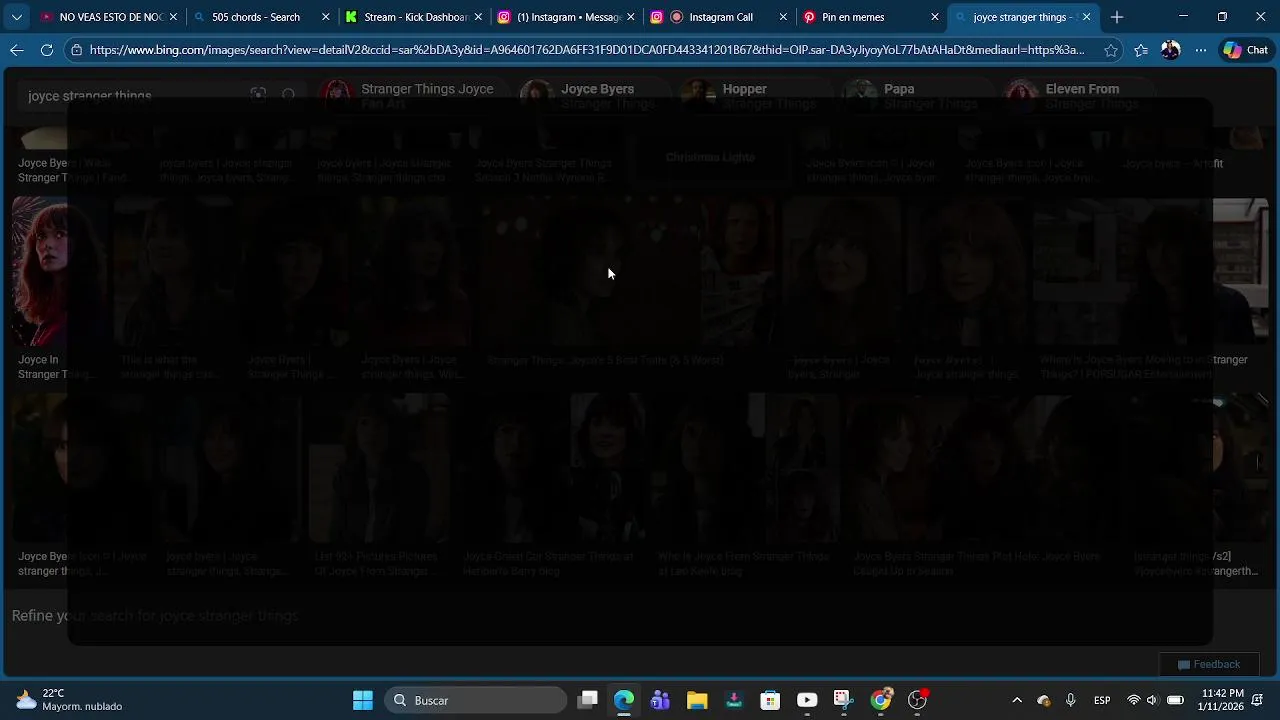Viewport: 1280px width, 720px height.
Task: Open the Feedback link
Action: [1208, 664]
